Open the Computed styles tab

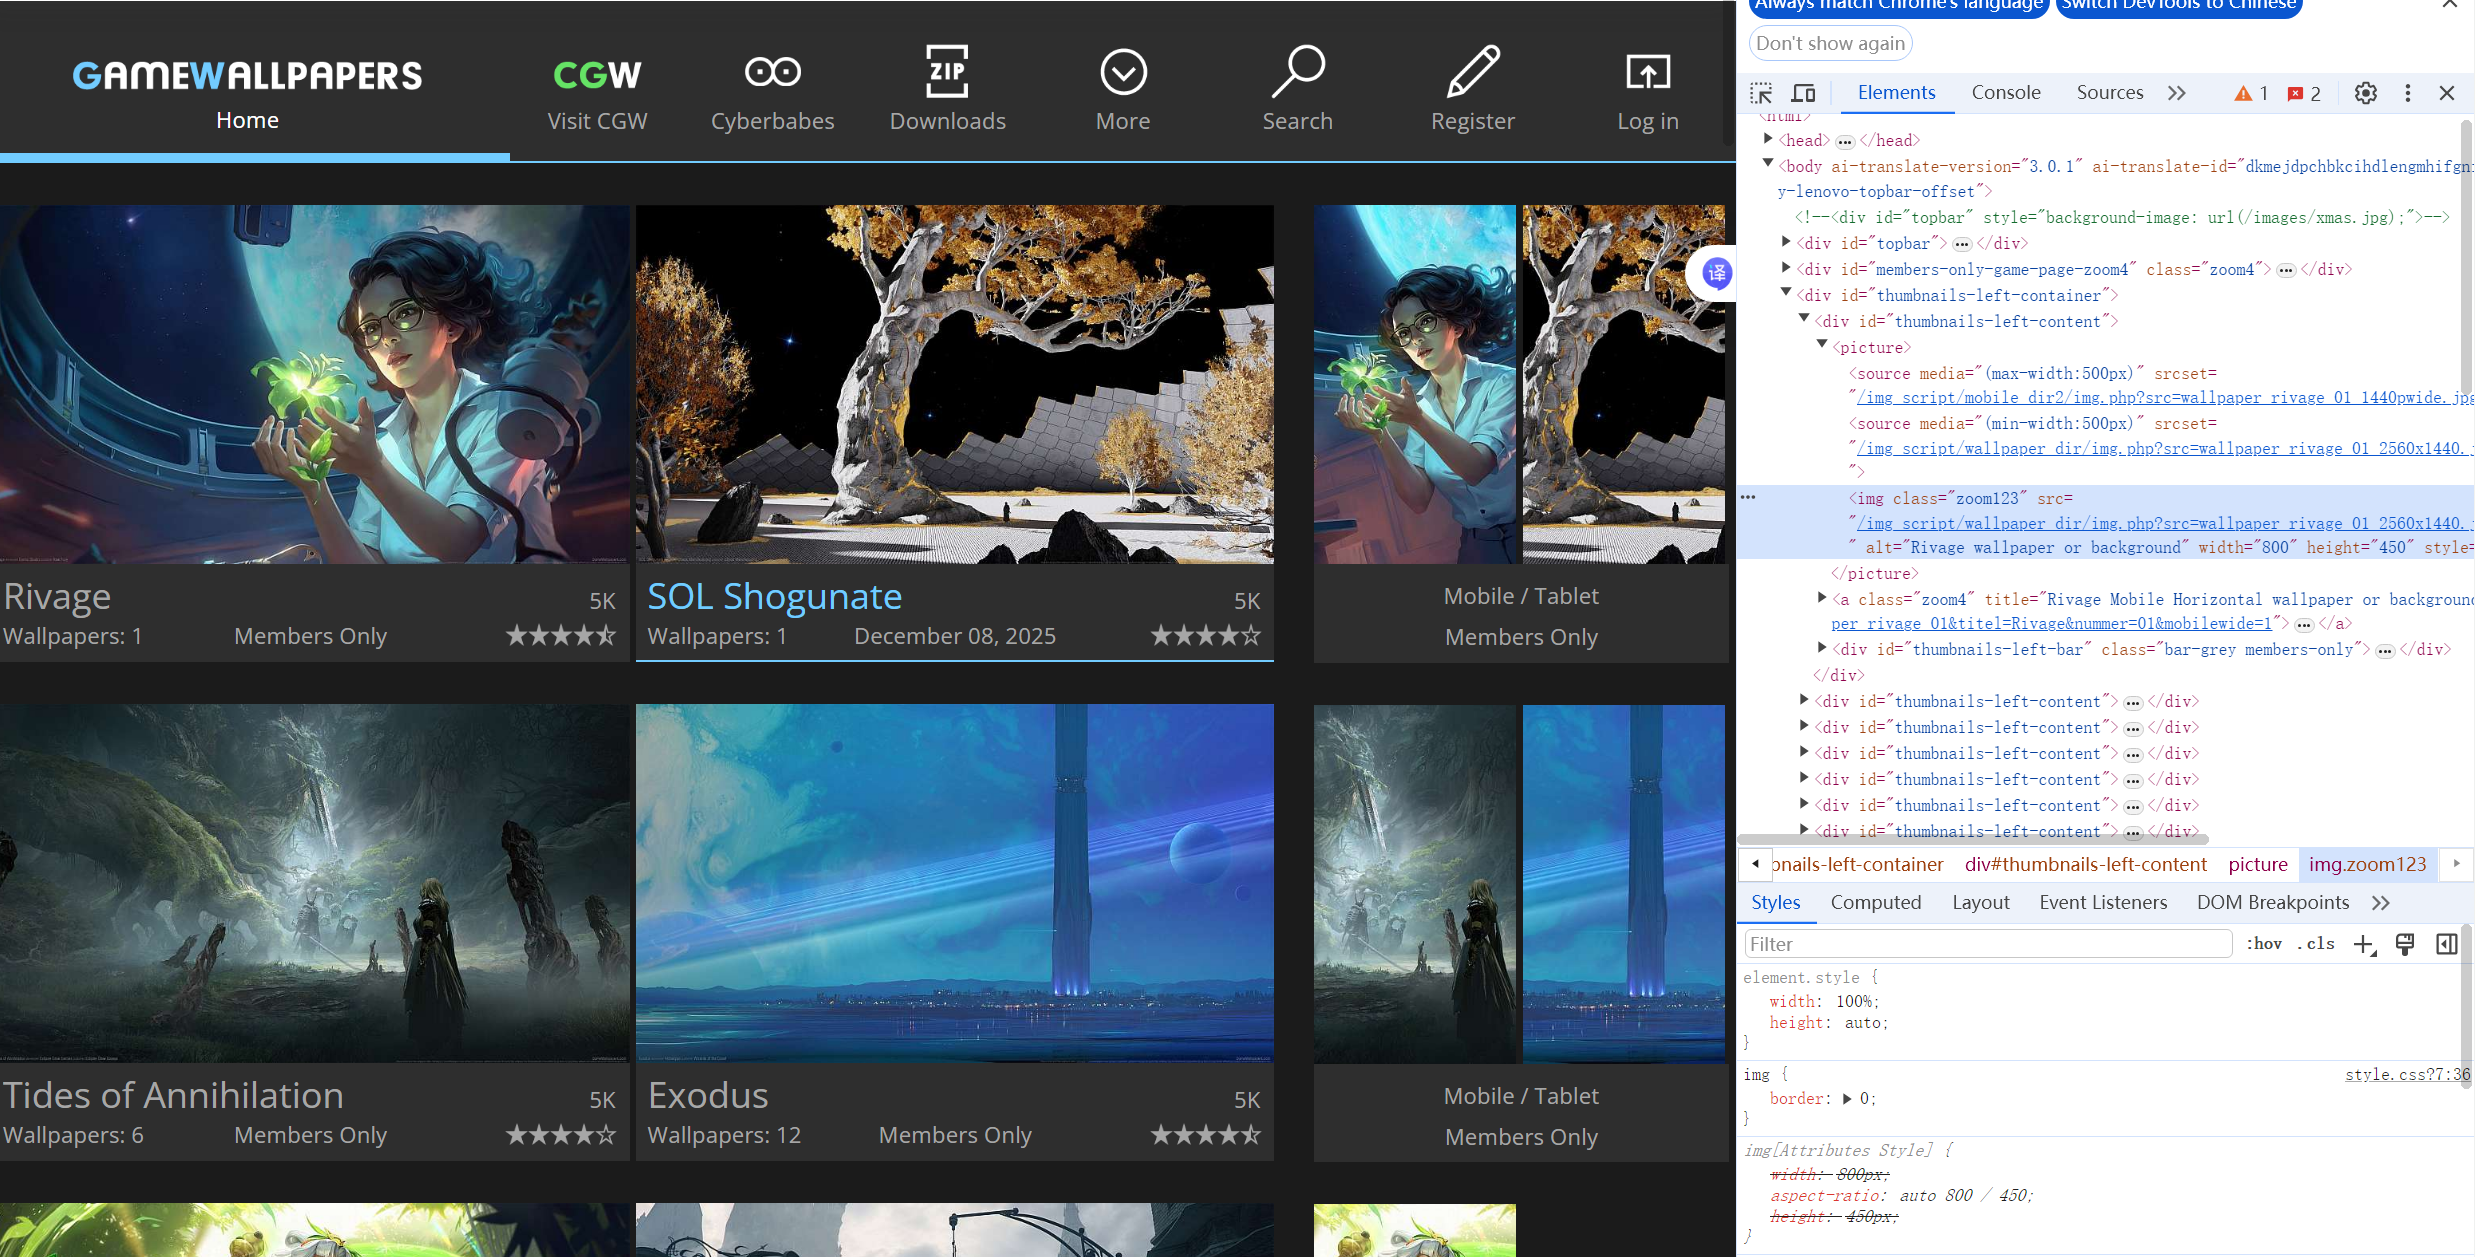point(1875,902)
